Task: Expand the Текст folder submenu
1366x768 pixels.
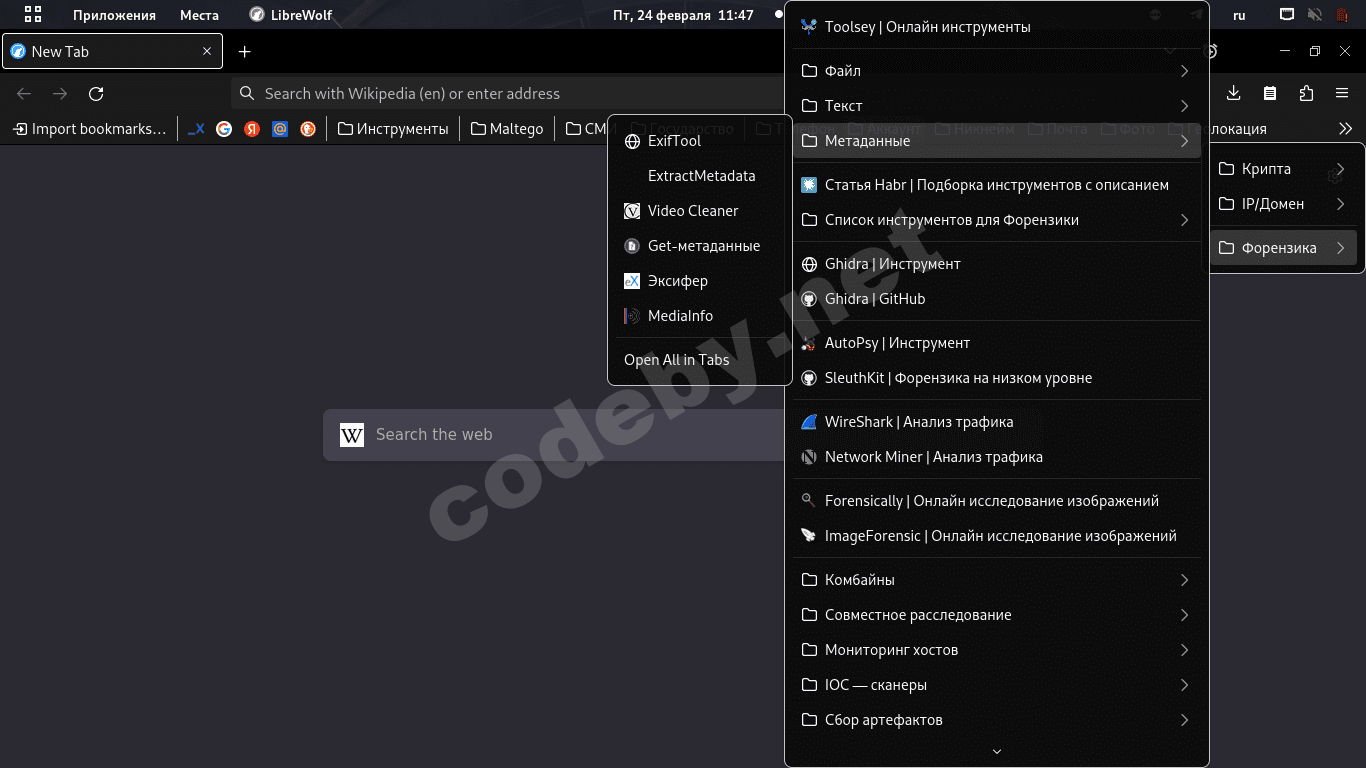Action: click(997, 106)
